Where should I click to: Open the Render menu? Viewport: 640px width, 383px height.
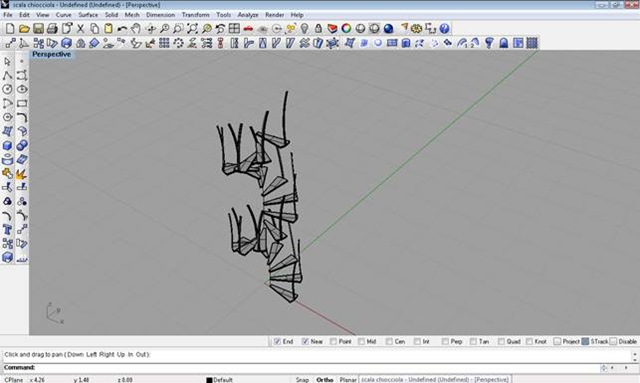coord(275,15)
